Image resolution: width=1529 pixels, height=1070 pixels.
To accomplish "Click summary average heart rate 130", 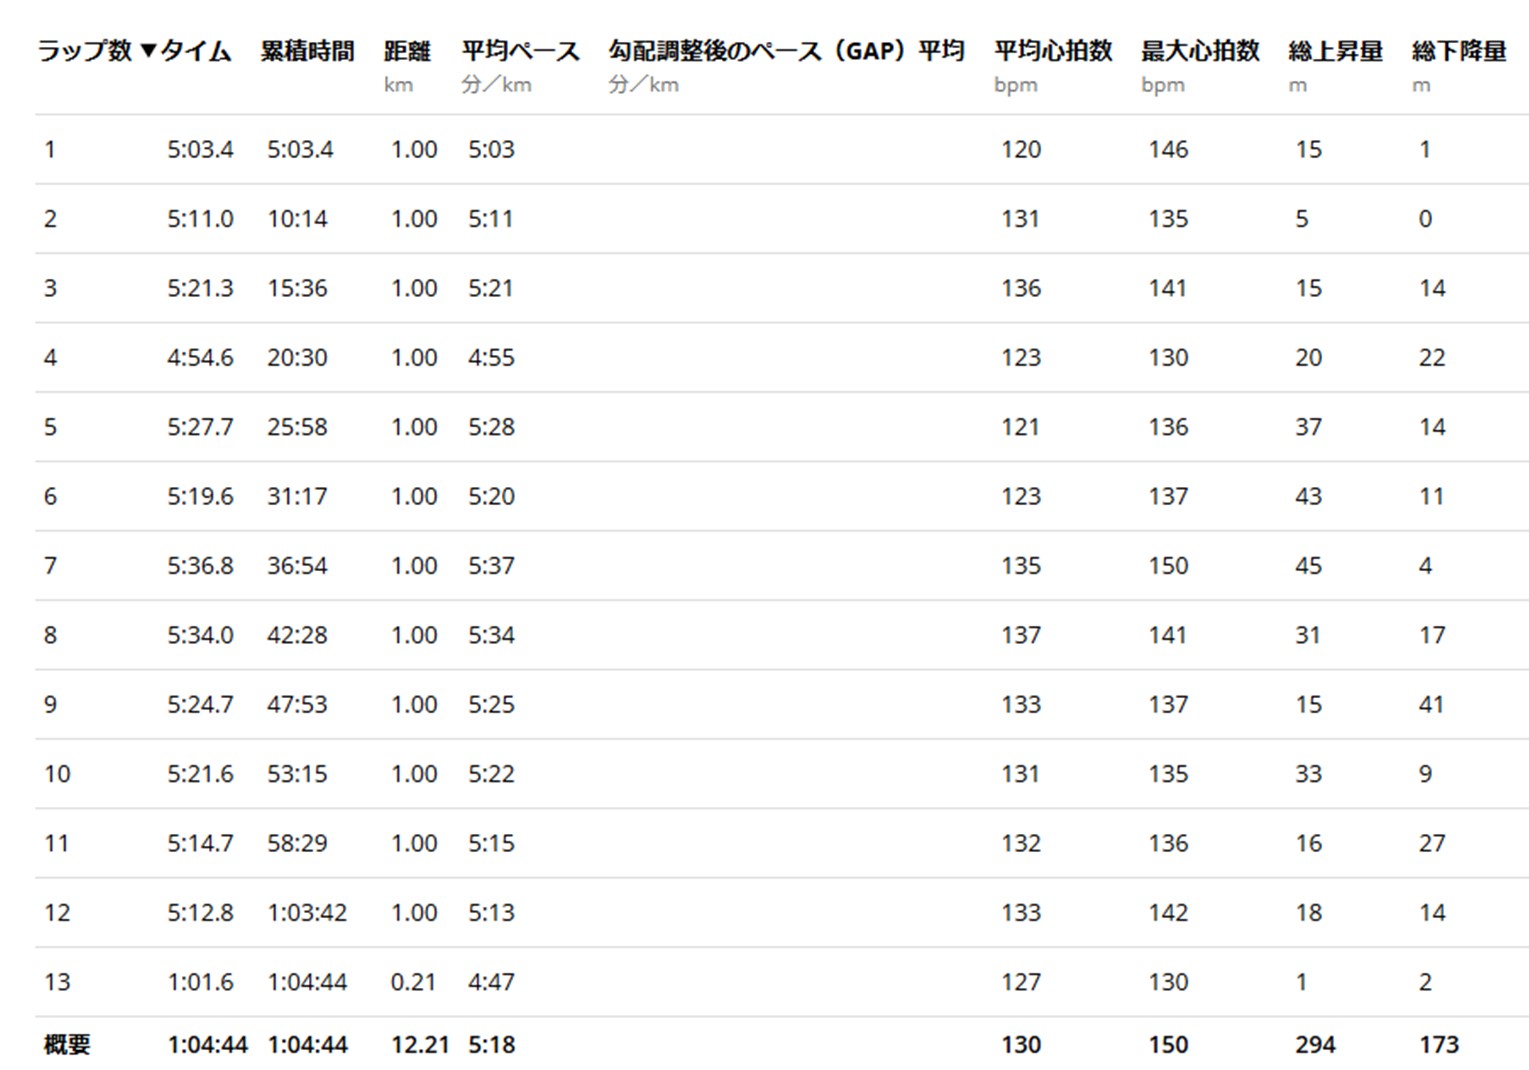I will [1021, 1045].
